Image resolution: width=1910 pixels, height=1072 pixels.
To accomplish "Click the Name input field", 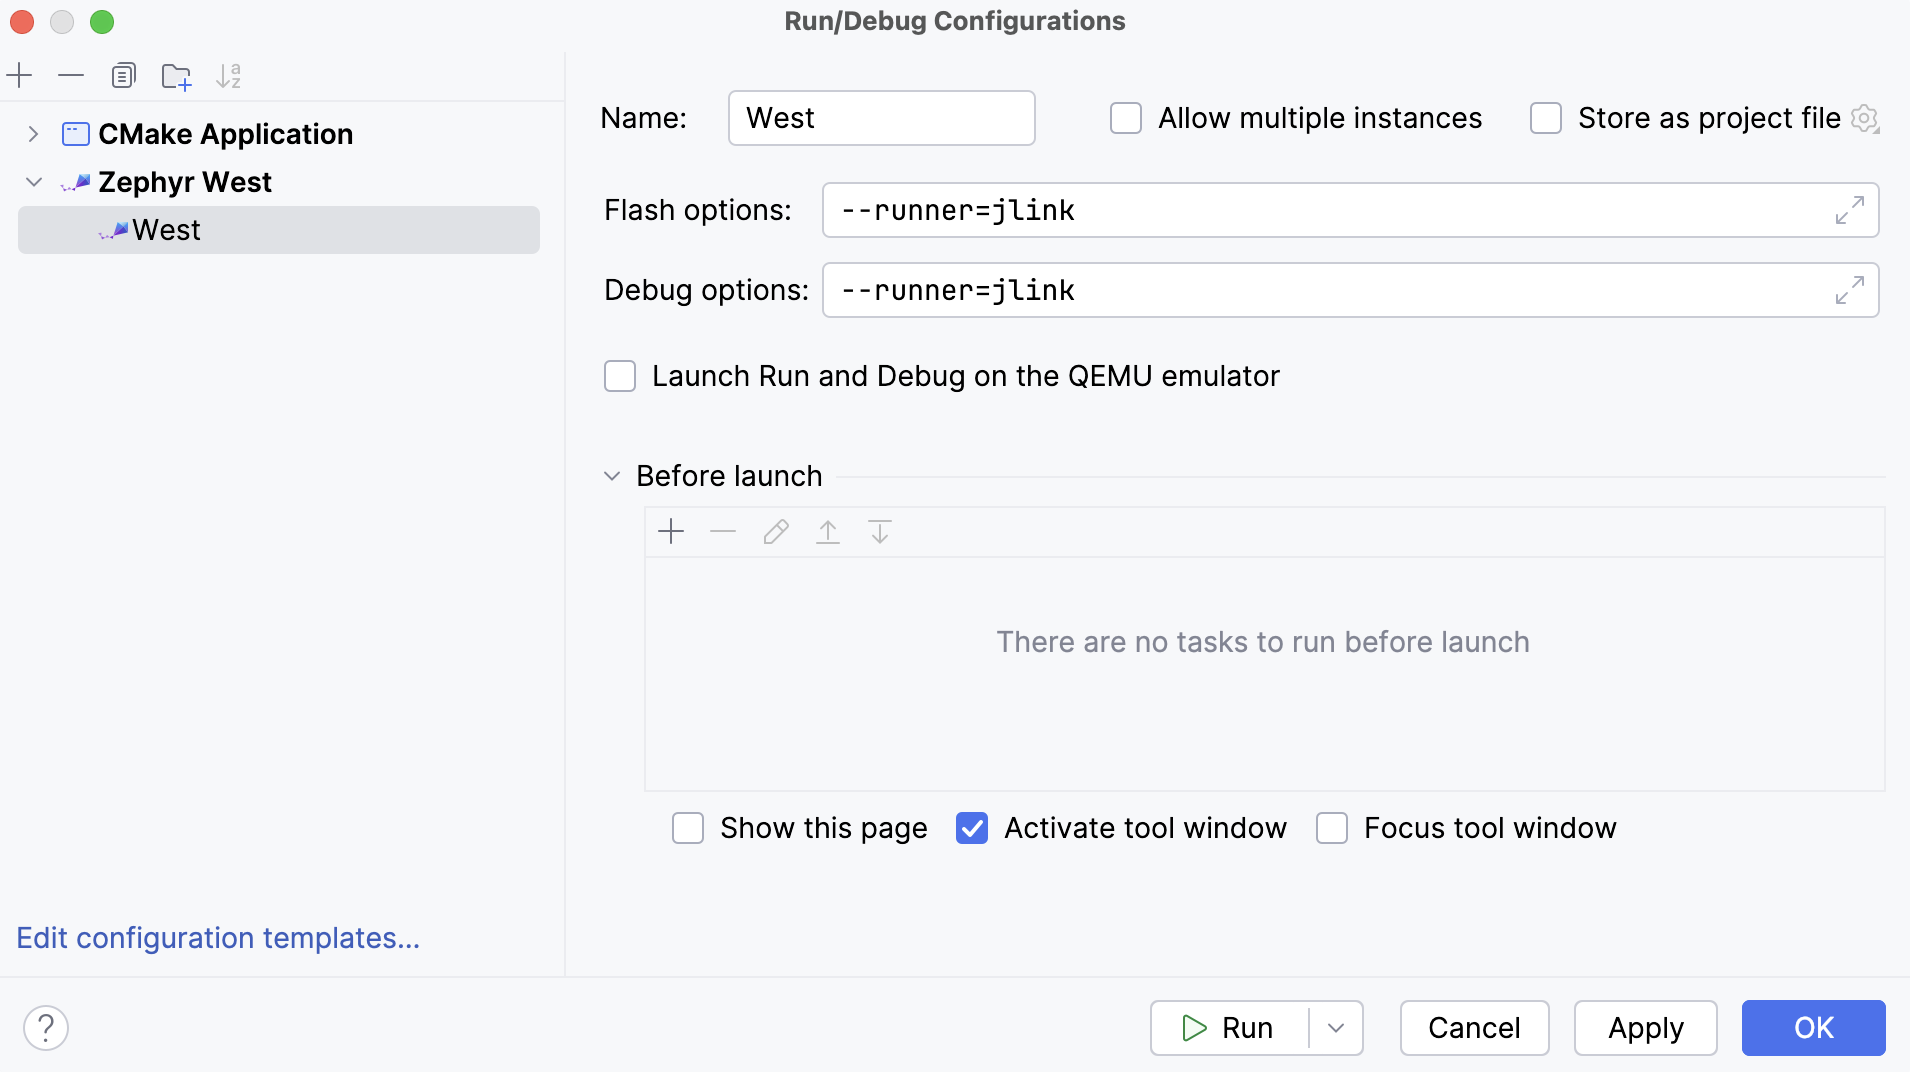I will [x=880, y=118].
